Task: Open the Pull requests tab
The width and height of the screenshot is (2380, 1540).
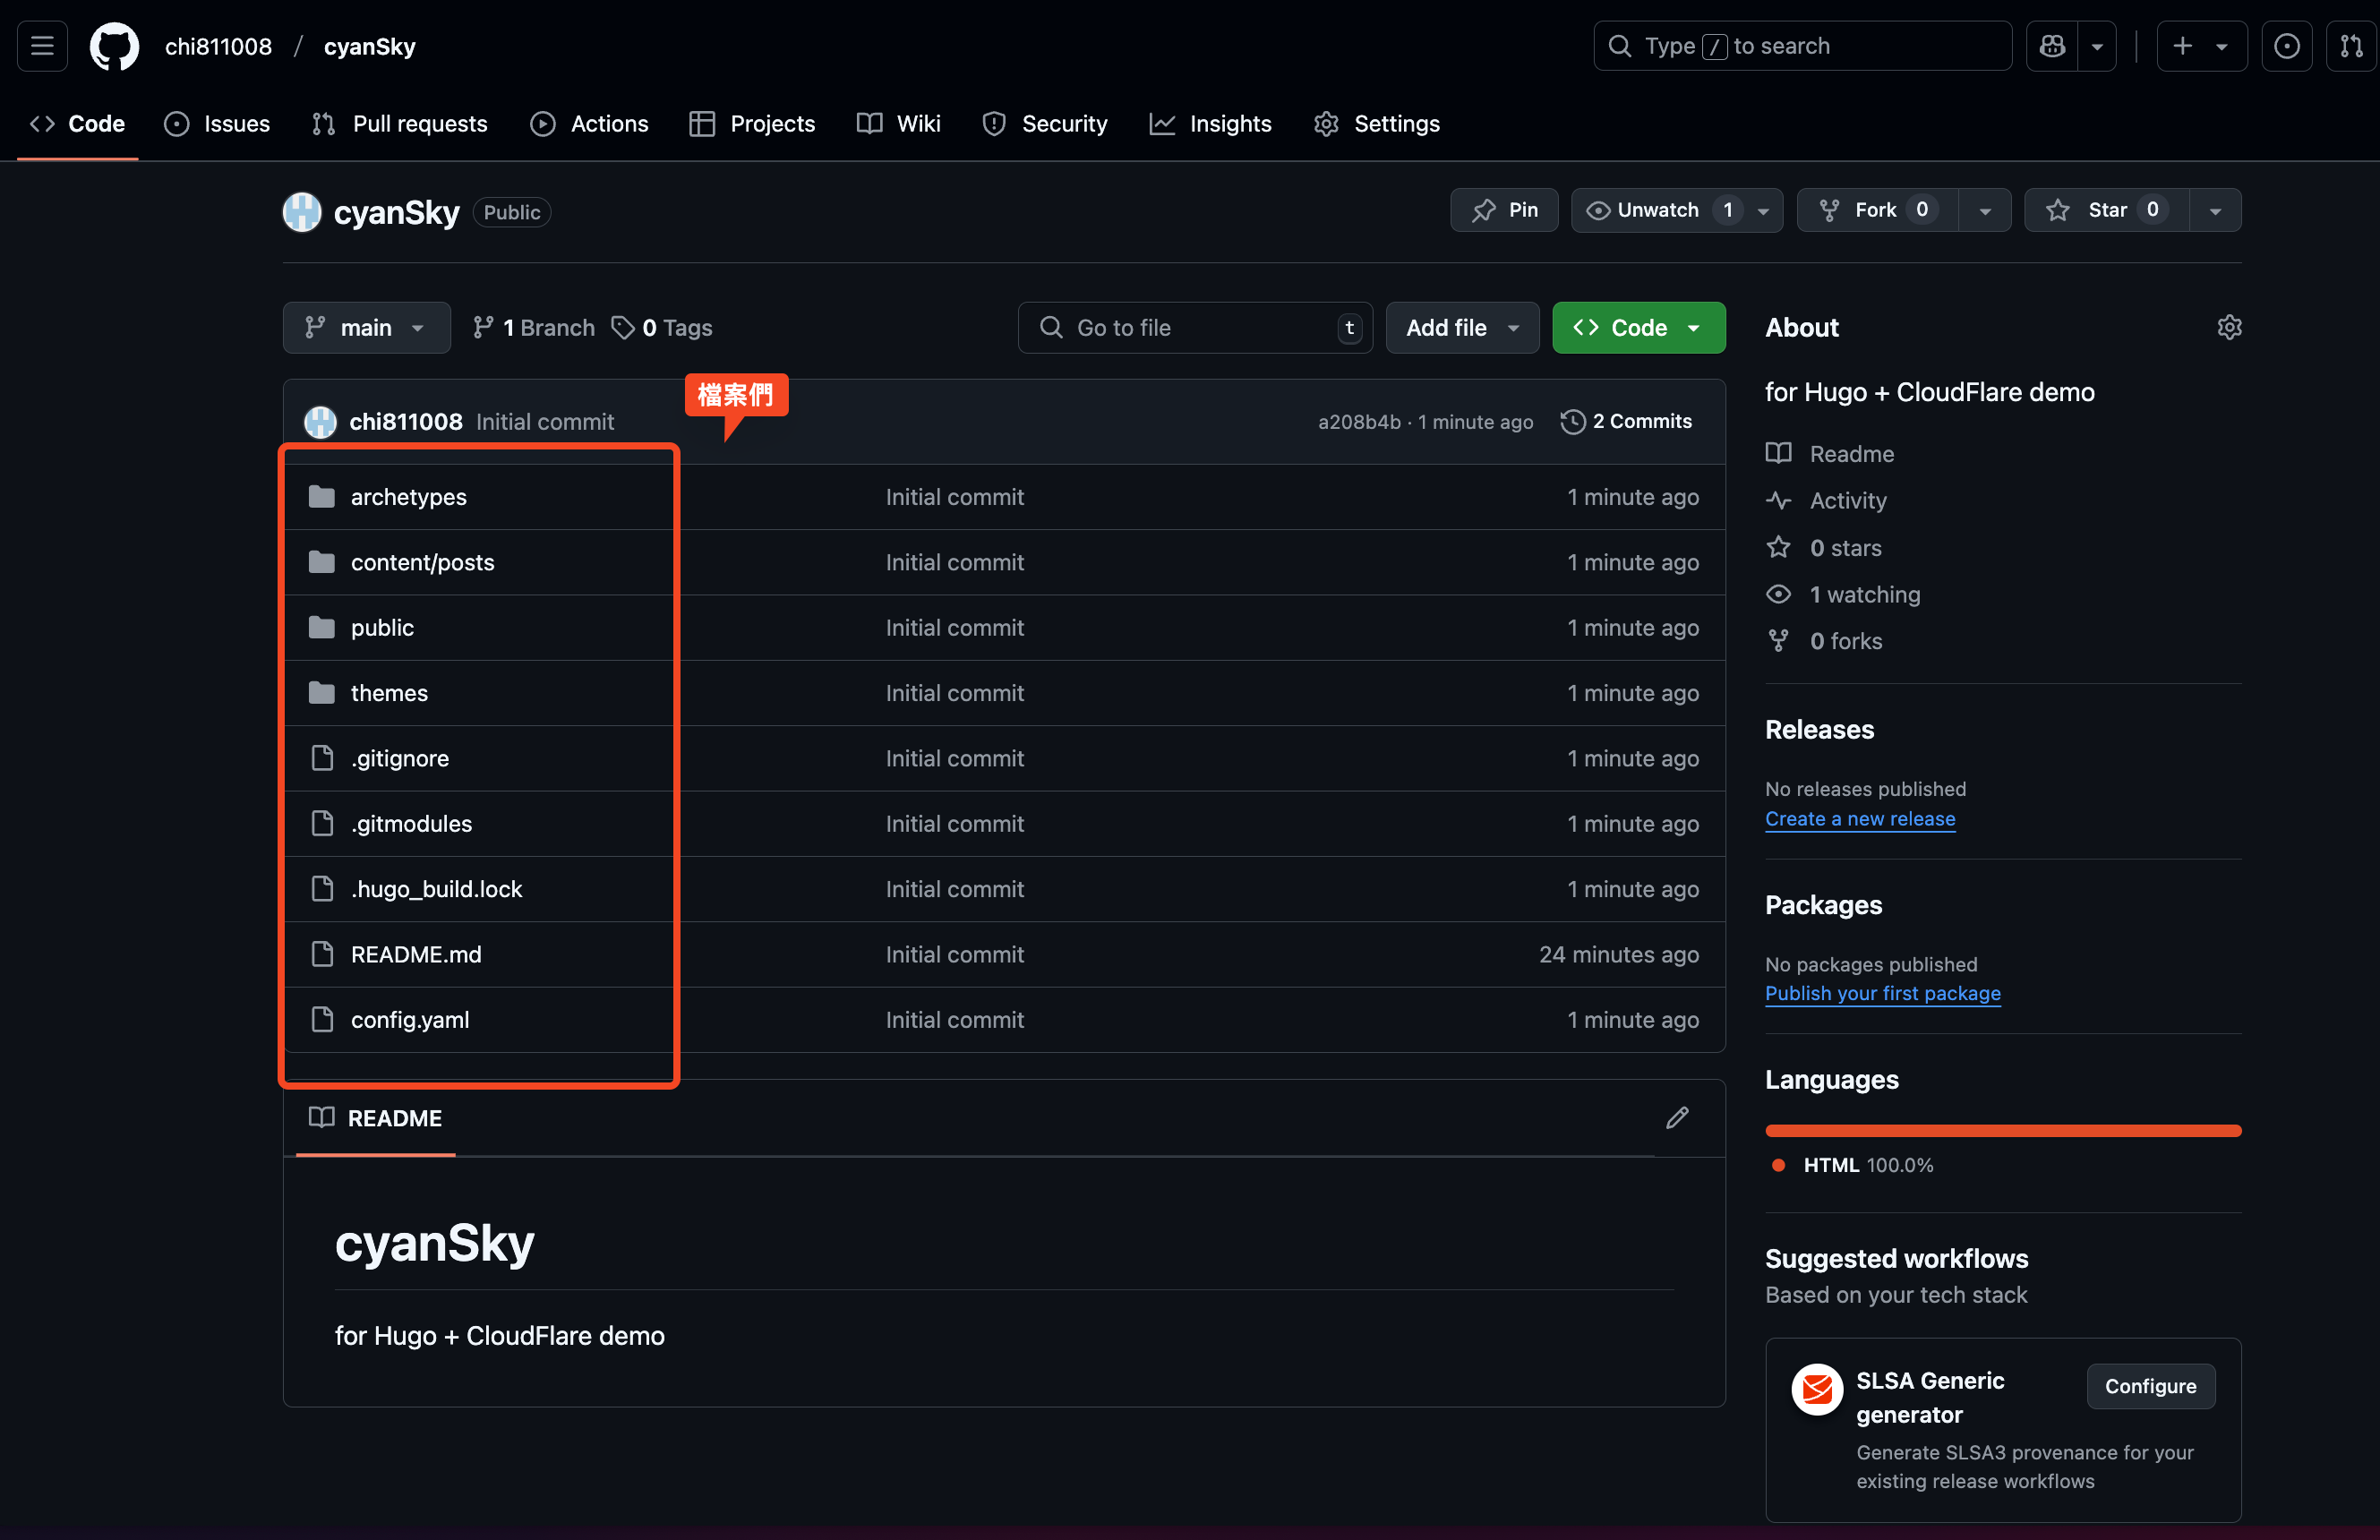Action: 400,124
